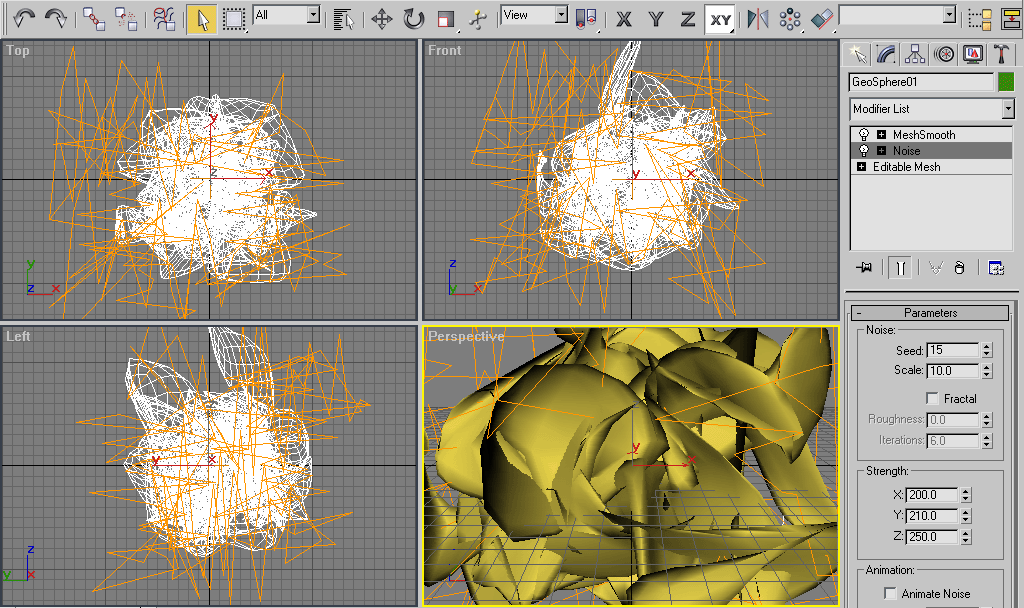This screenshot has width=1024, height=608.
Task: Switch to the Motion panel tab
Action: coord(944,54)
